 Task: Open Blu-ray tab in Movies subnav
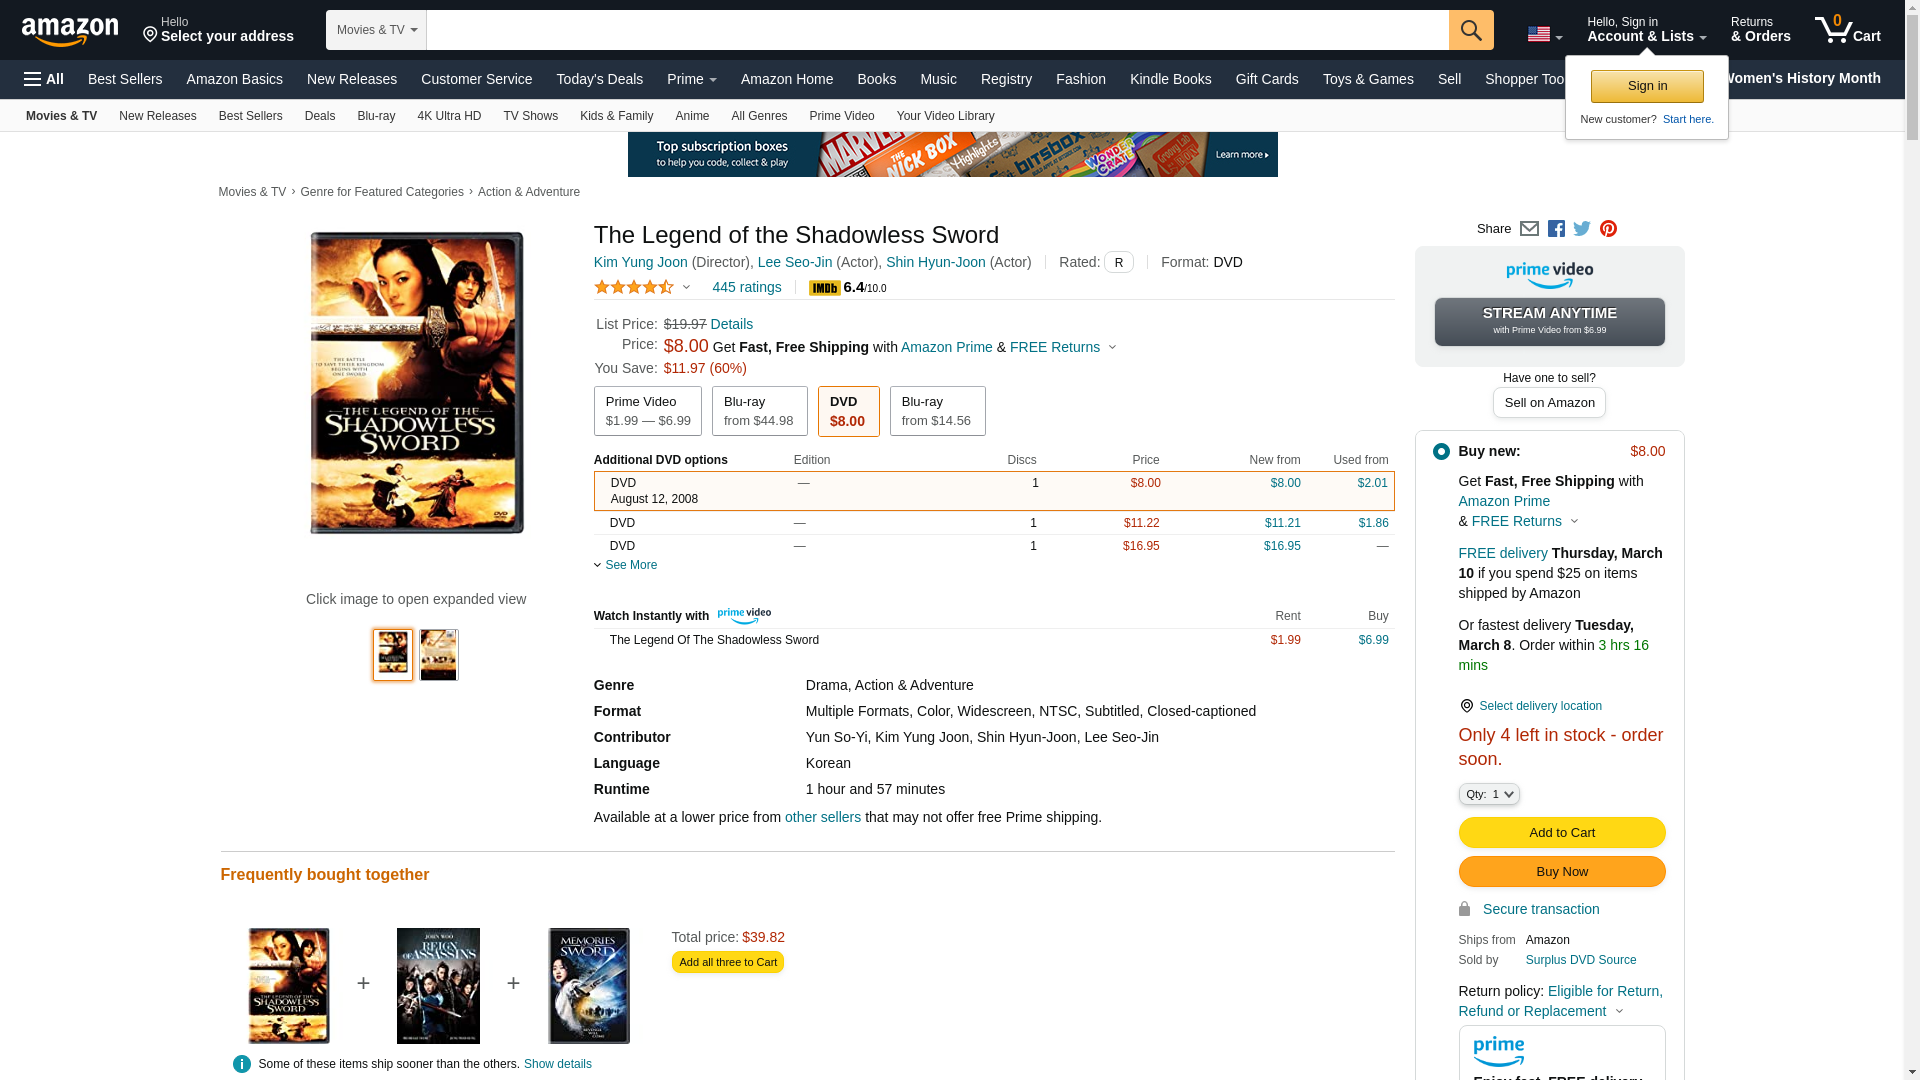376,116
